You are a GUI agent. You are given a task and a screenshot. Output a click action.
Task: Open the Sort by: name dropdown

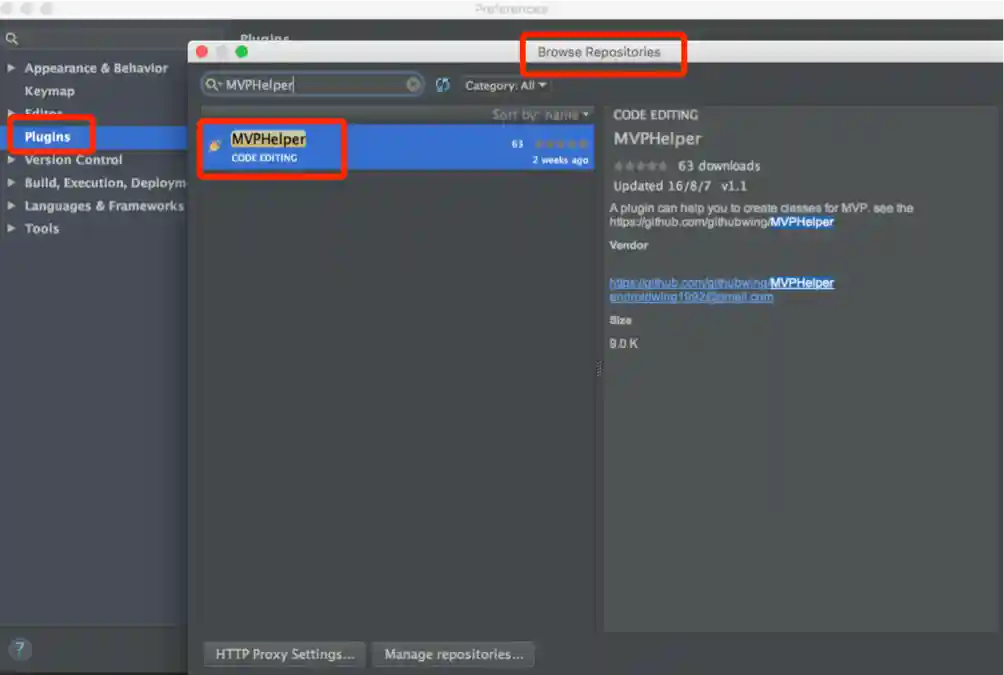coord(540,115)
